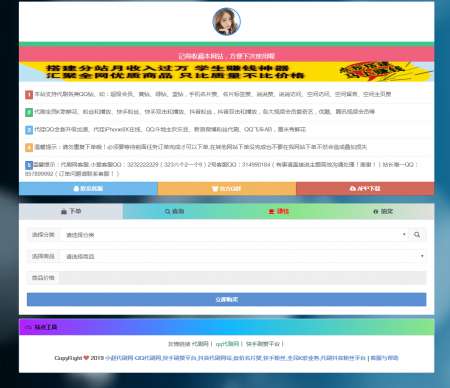Click the orange group button with cart icon
The width and height of the screenshot is (450, 388).
point(227,189)
